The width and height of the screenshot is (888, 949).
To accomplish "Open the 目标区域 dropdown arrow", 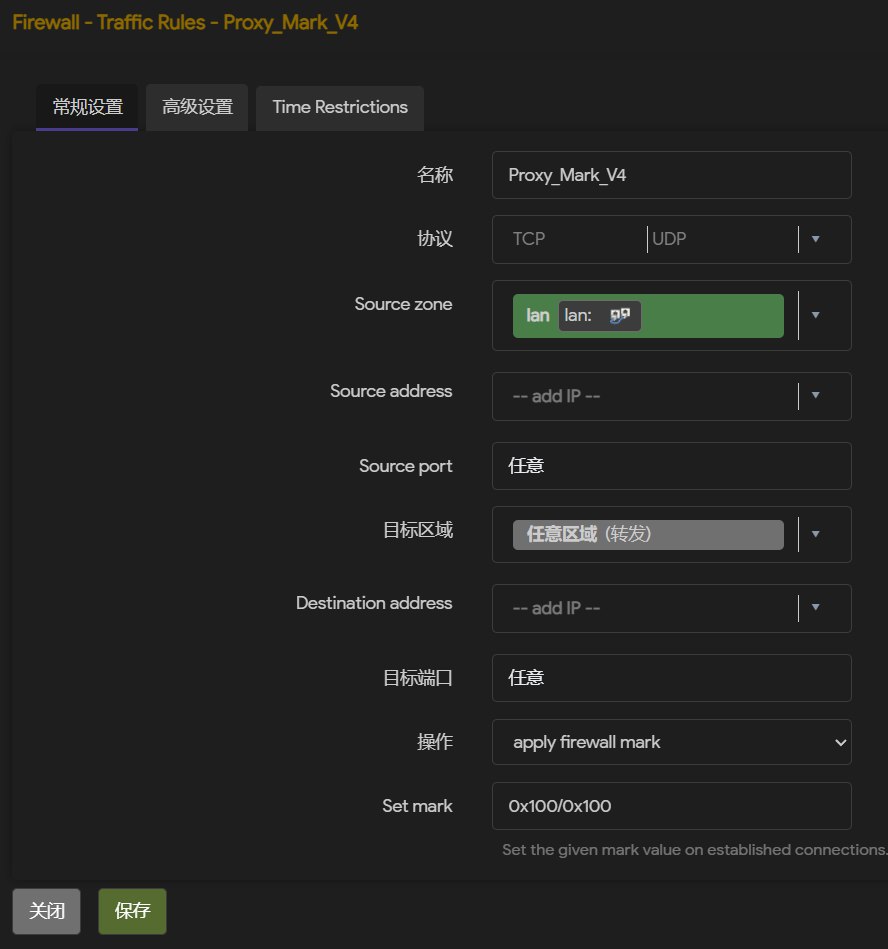I will (x=815, y=534).
